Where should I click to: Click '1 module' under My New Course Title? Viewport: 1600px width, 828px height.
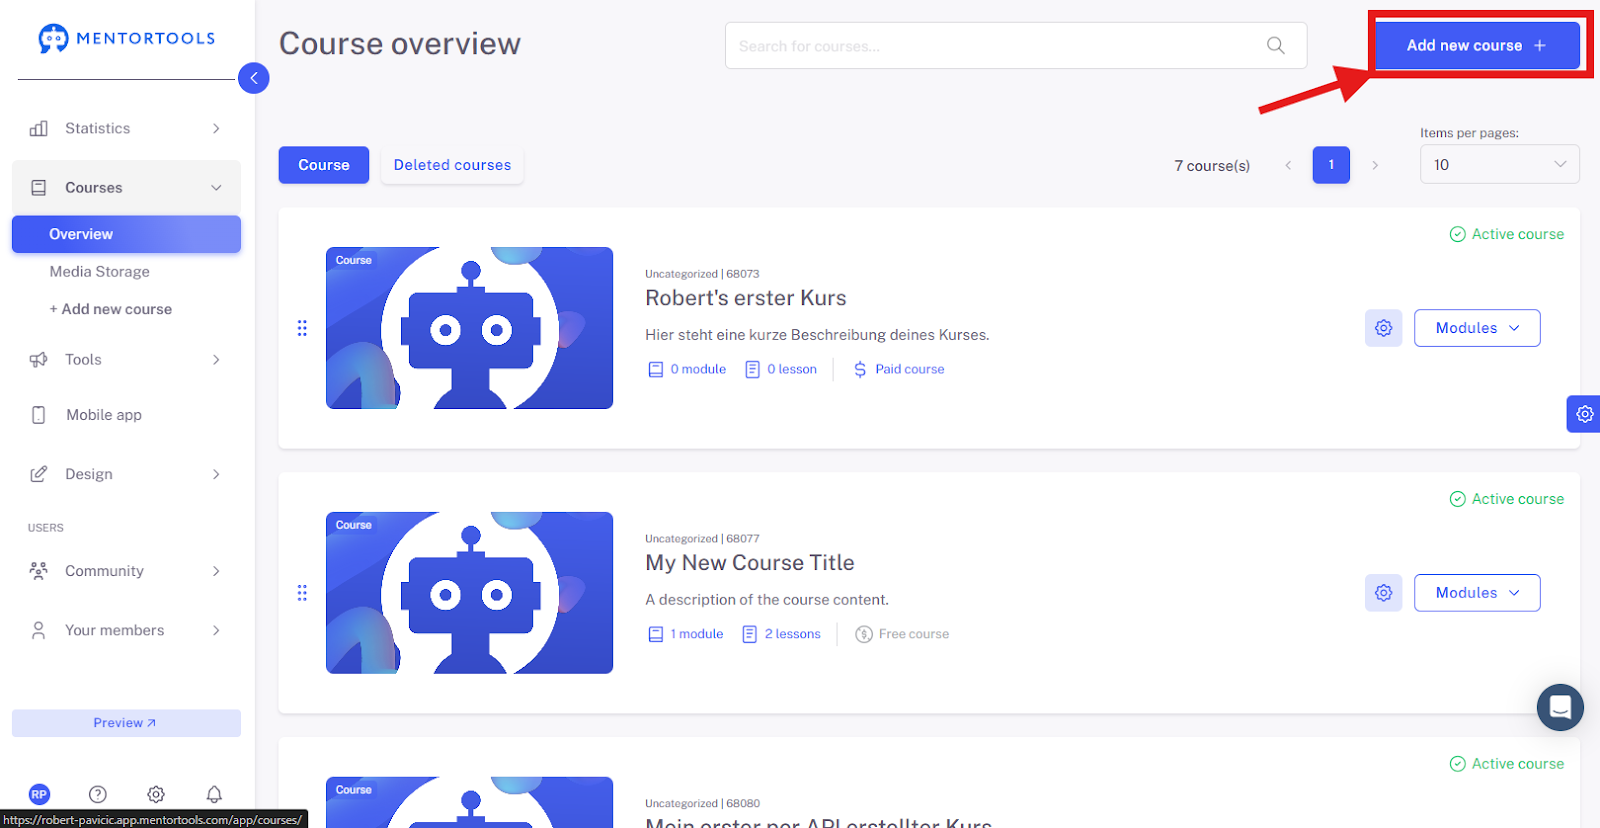[686, 635]
